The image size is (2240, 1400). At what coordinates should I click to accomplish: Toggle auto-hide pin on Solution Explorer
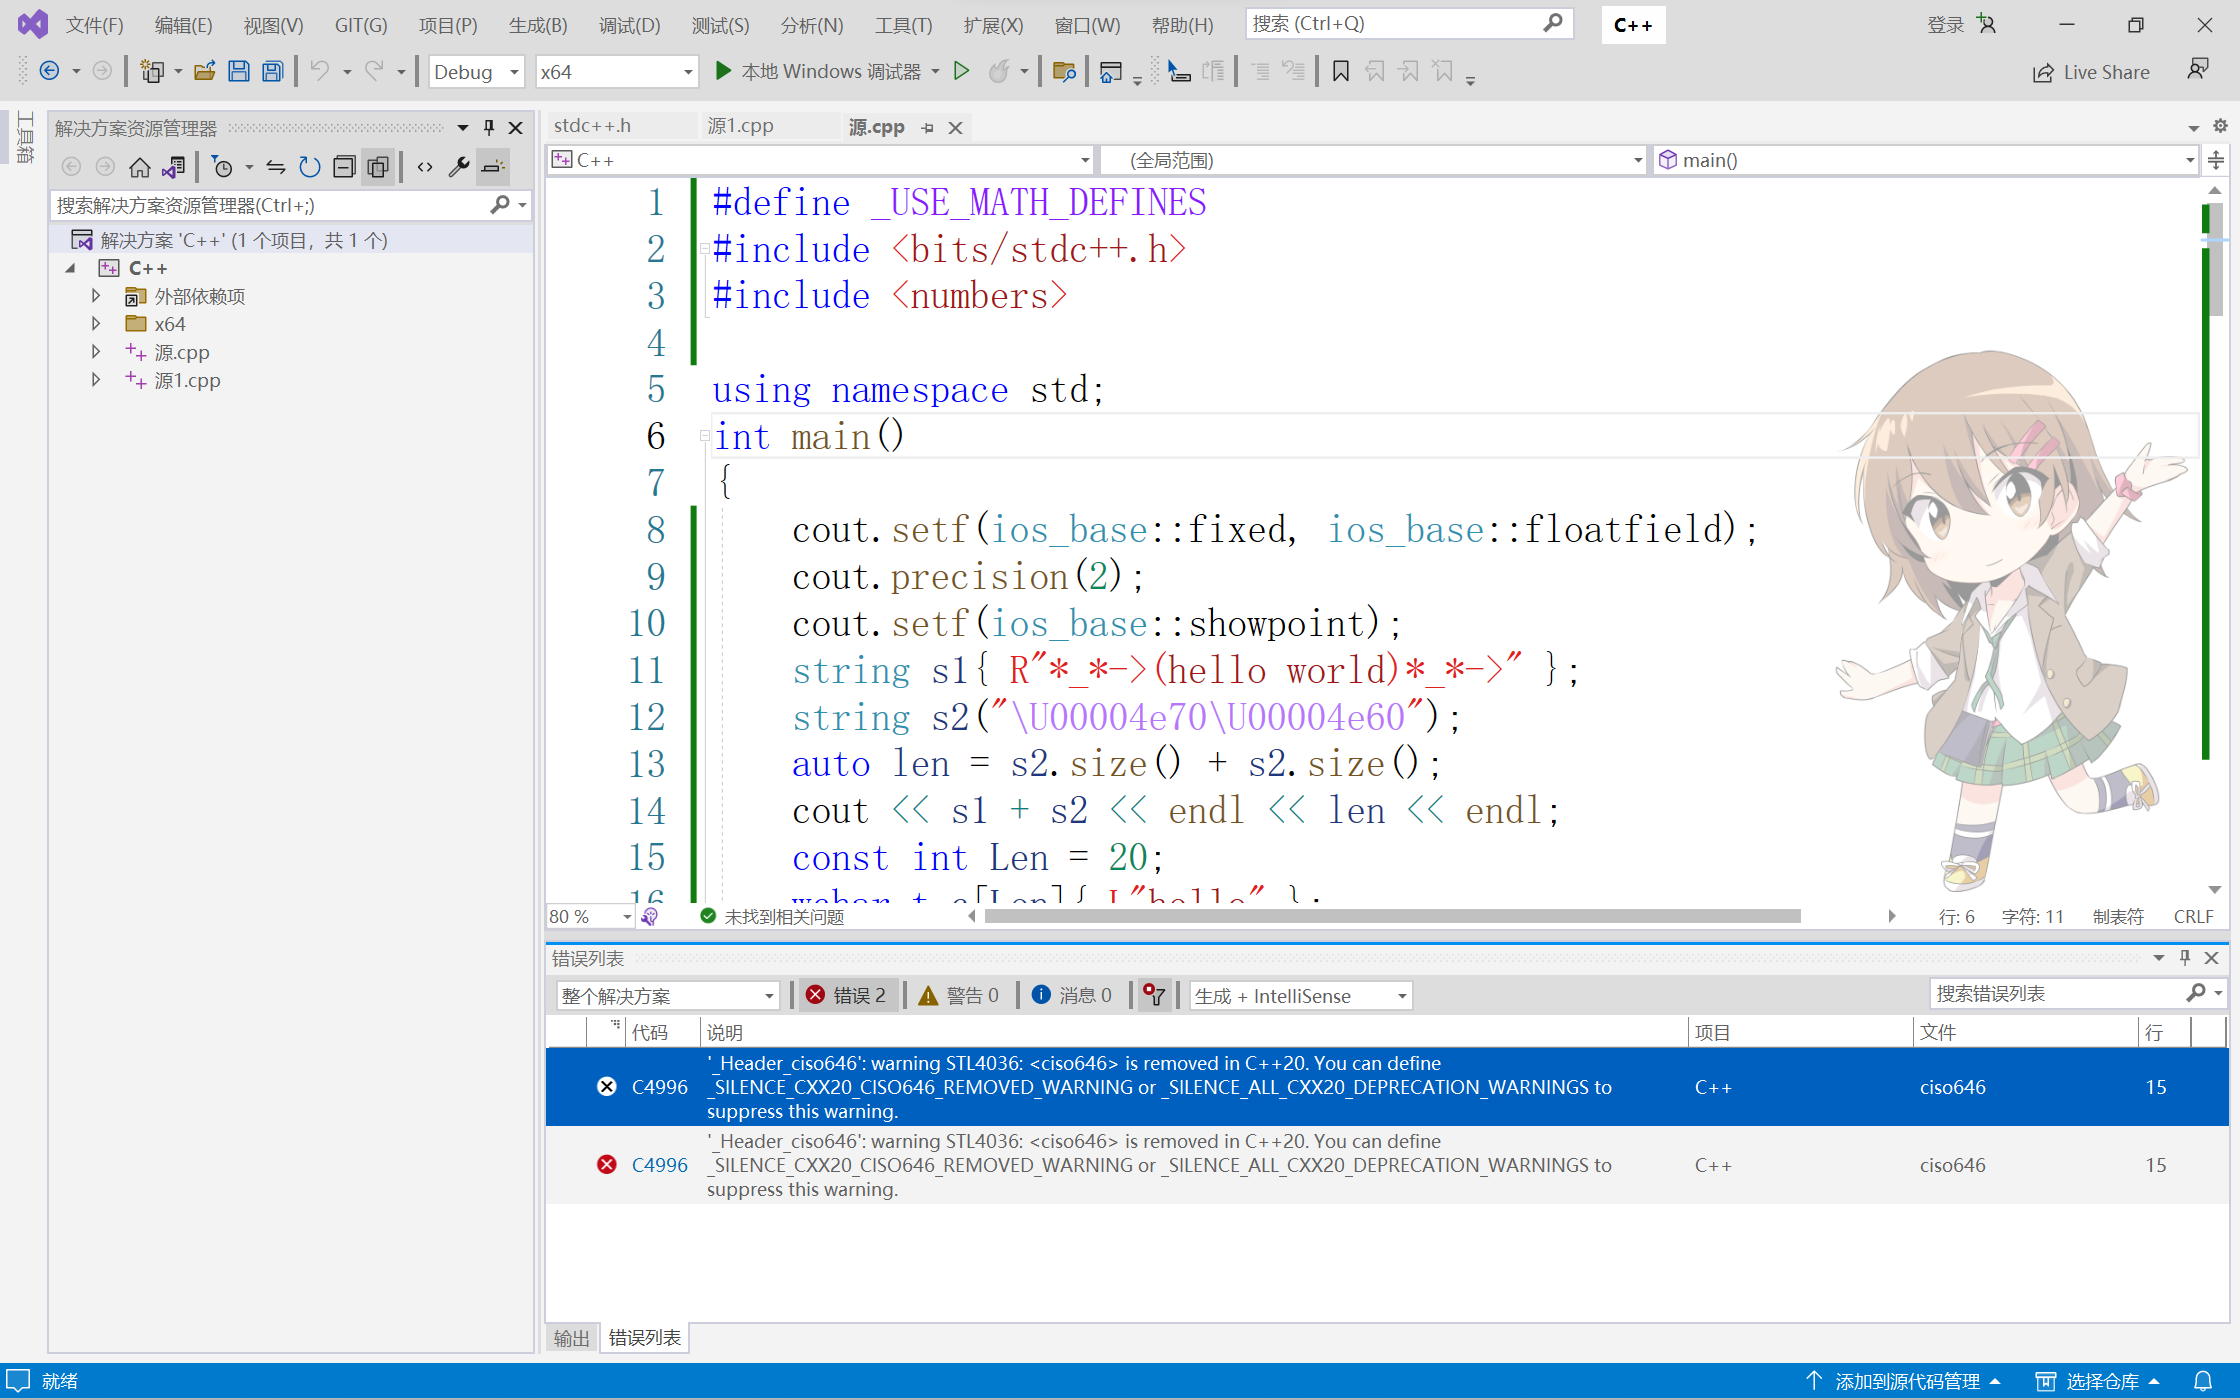click(489, 127)
